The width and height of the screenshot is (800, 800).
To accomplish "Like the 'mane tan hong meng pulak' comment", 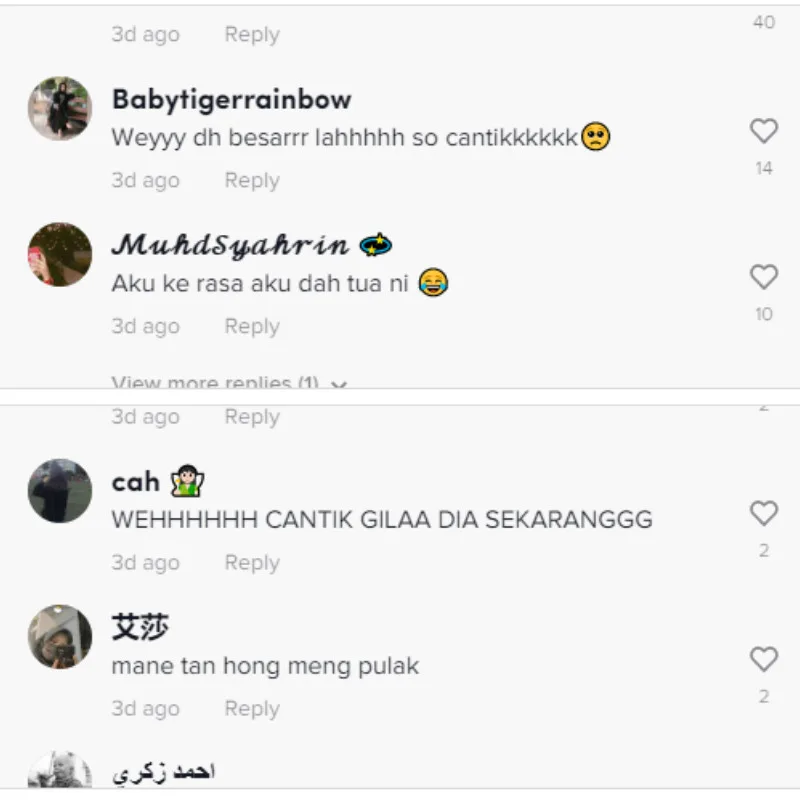I will pyautogui.click(x=764, y=659).
